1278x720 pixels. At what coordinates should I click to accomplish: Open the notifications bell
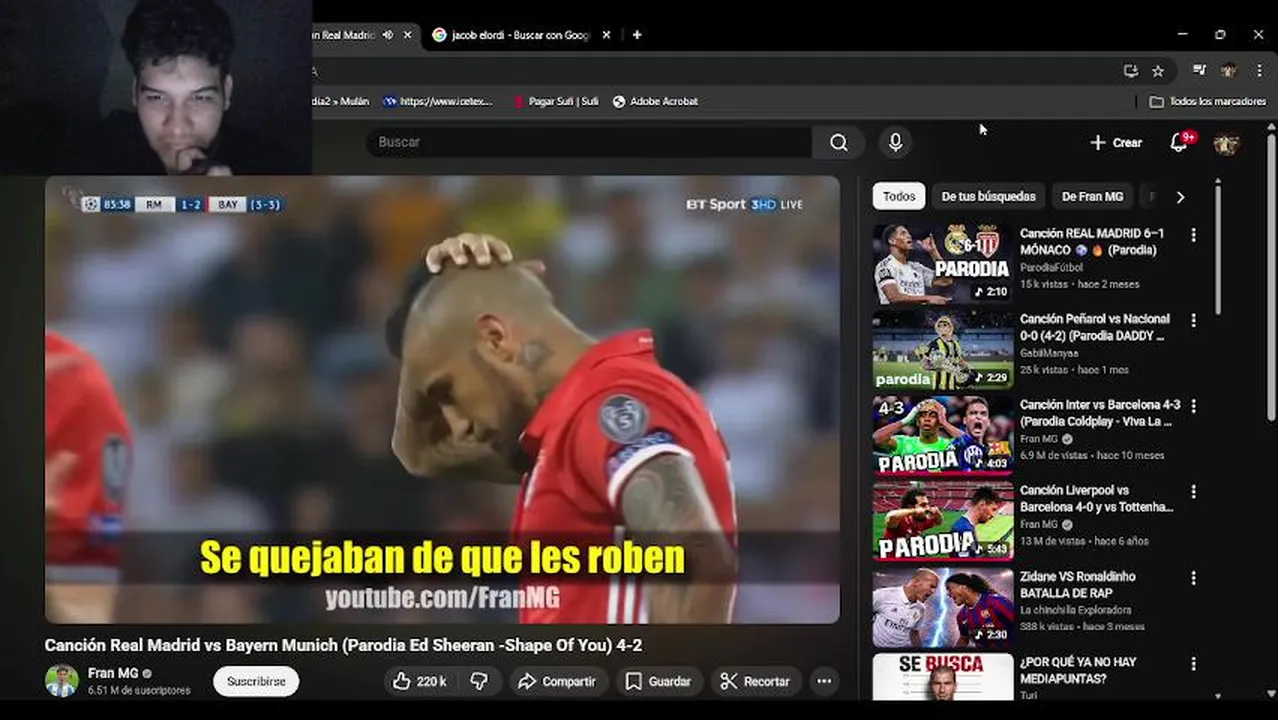point(1179,143)
